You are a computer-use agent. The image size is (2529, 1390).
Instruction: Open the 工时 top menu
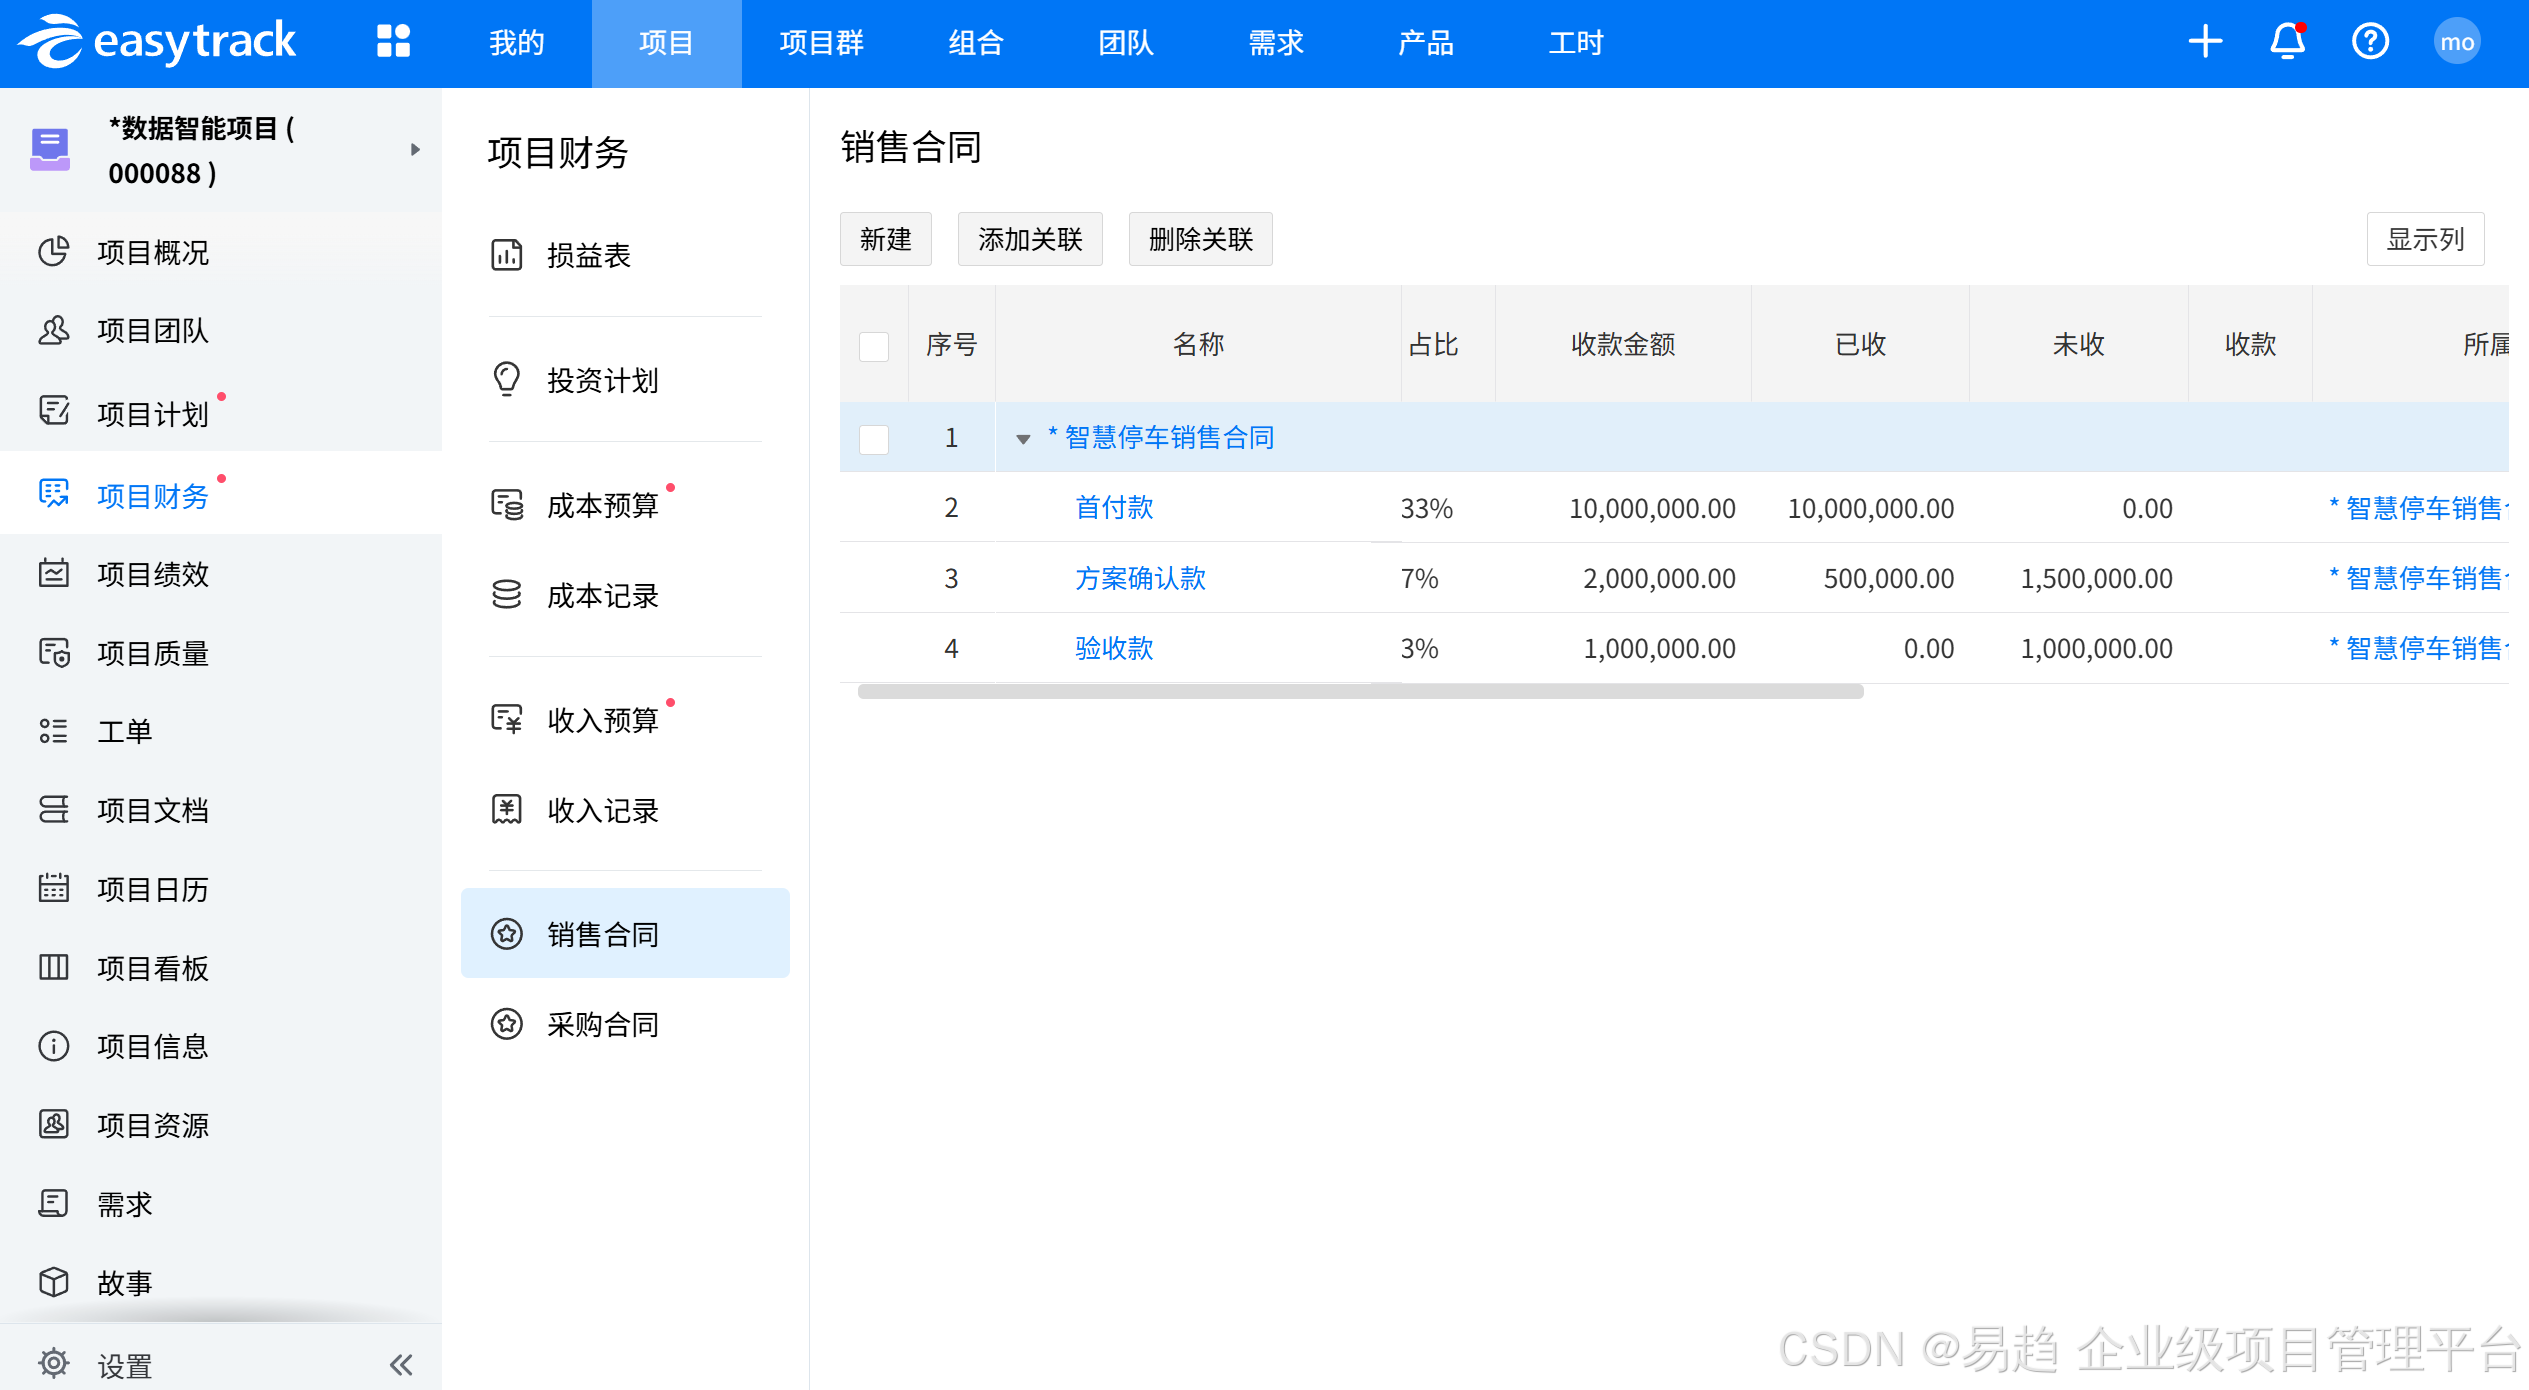pos(1575,43)
